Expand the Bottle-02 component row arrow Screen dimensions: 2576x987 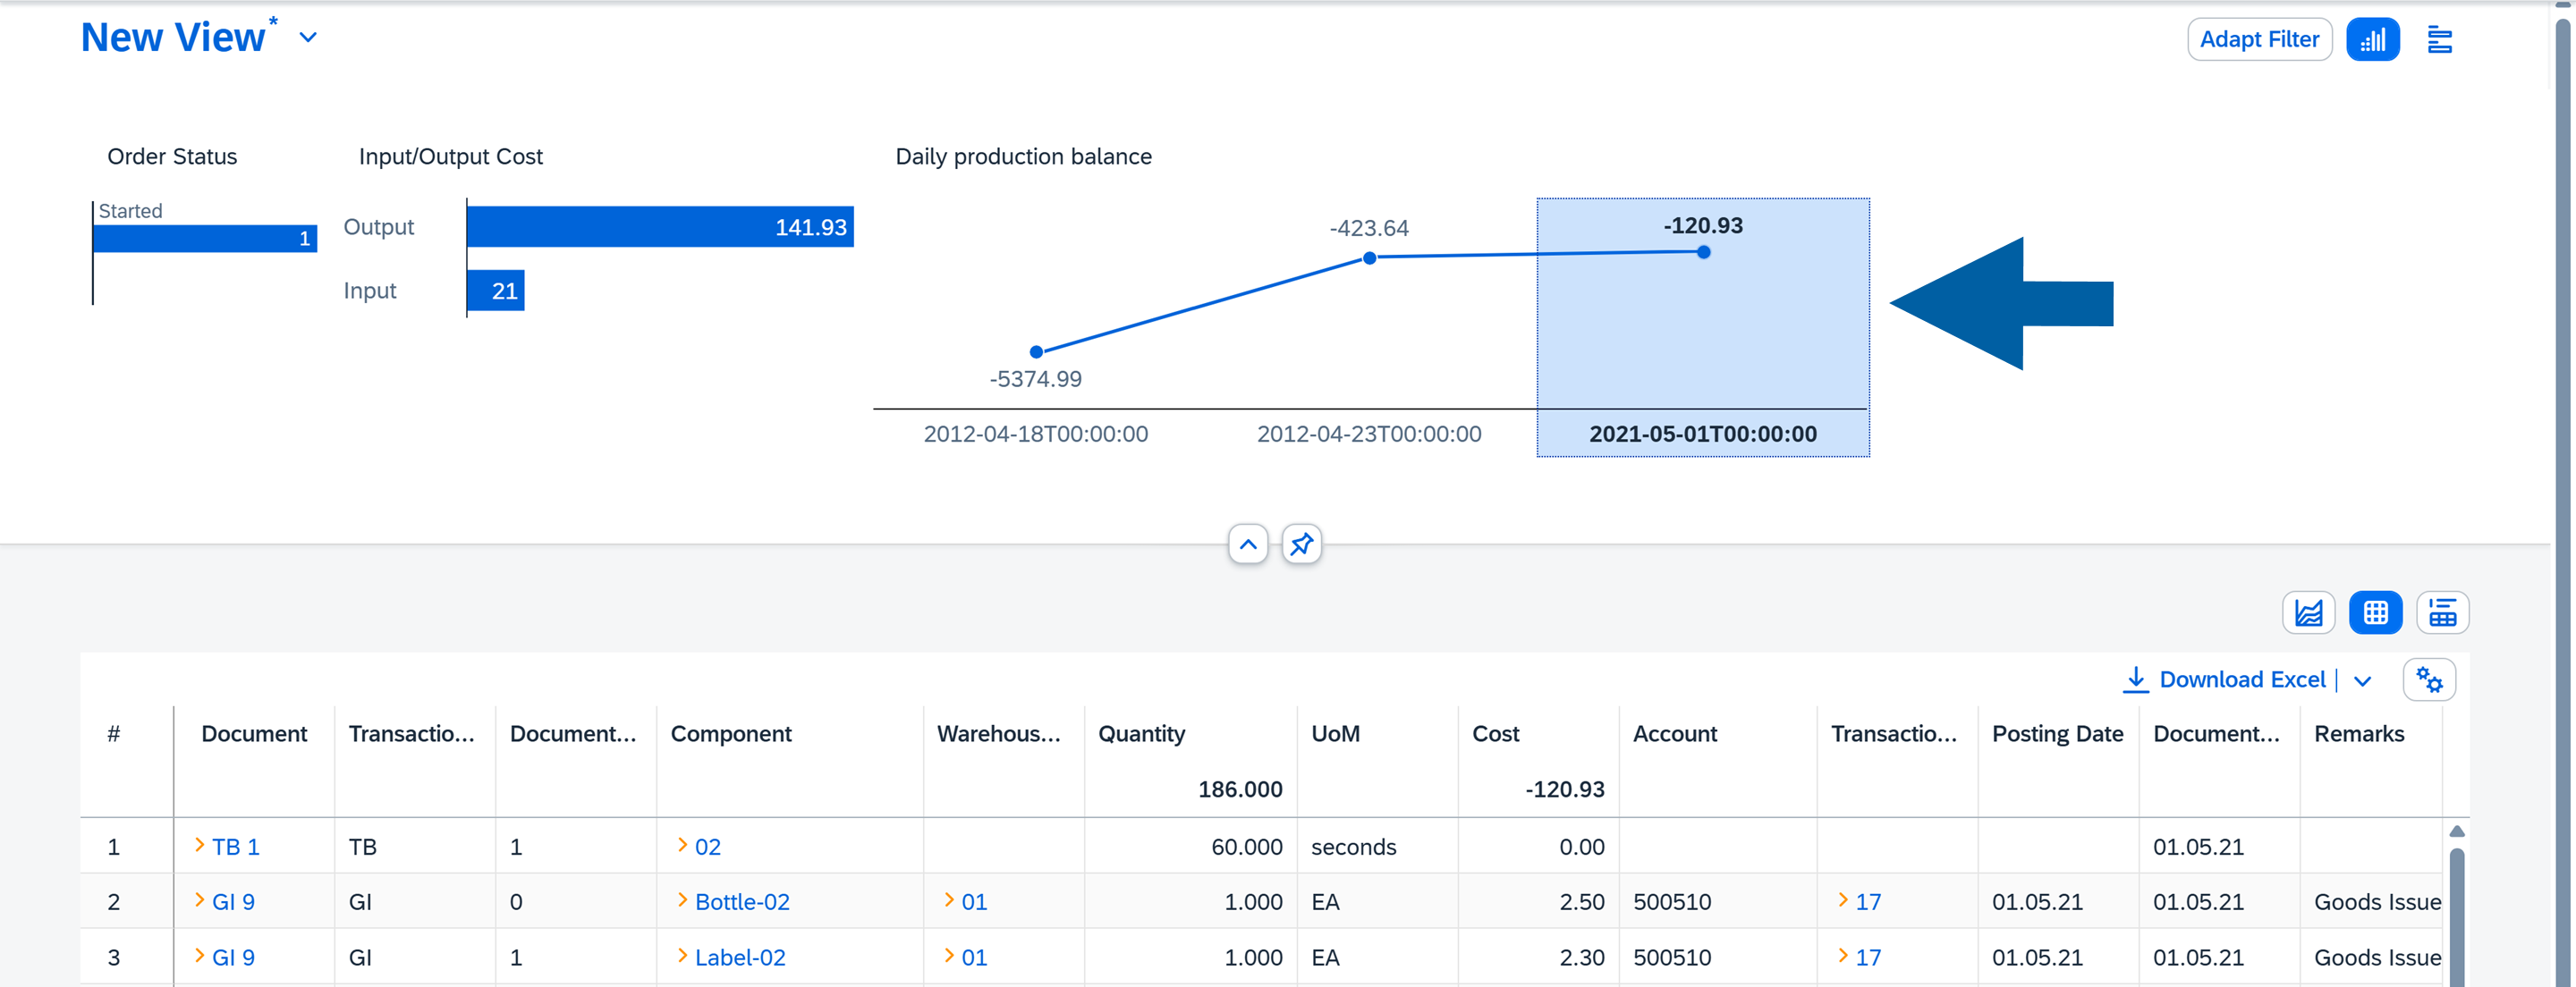point(683,901)
